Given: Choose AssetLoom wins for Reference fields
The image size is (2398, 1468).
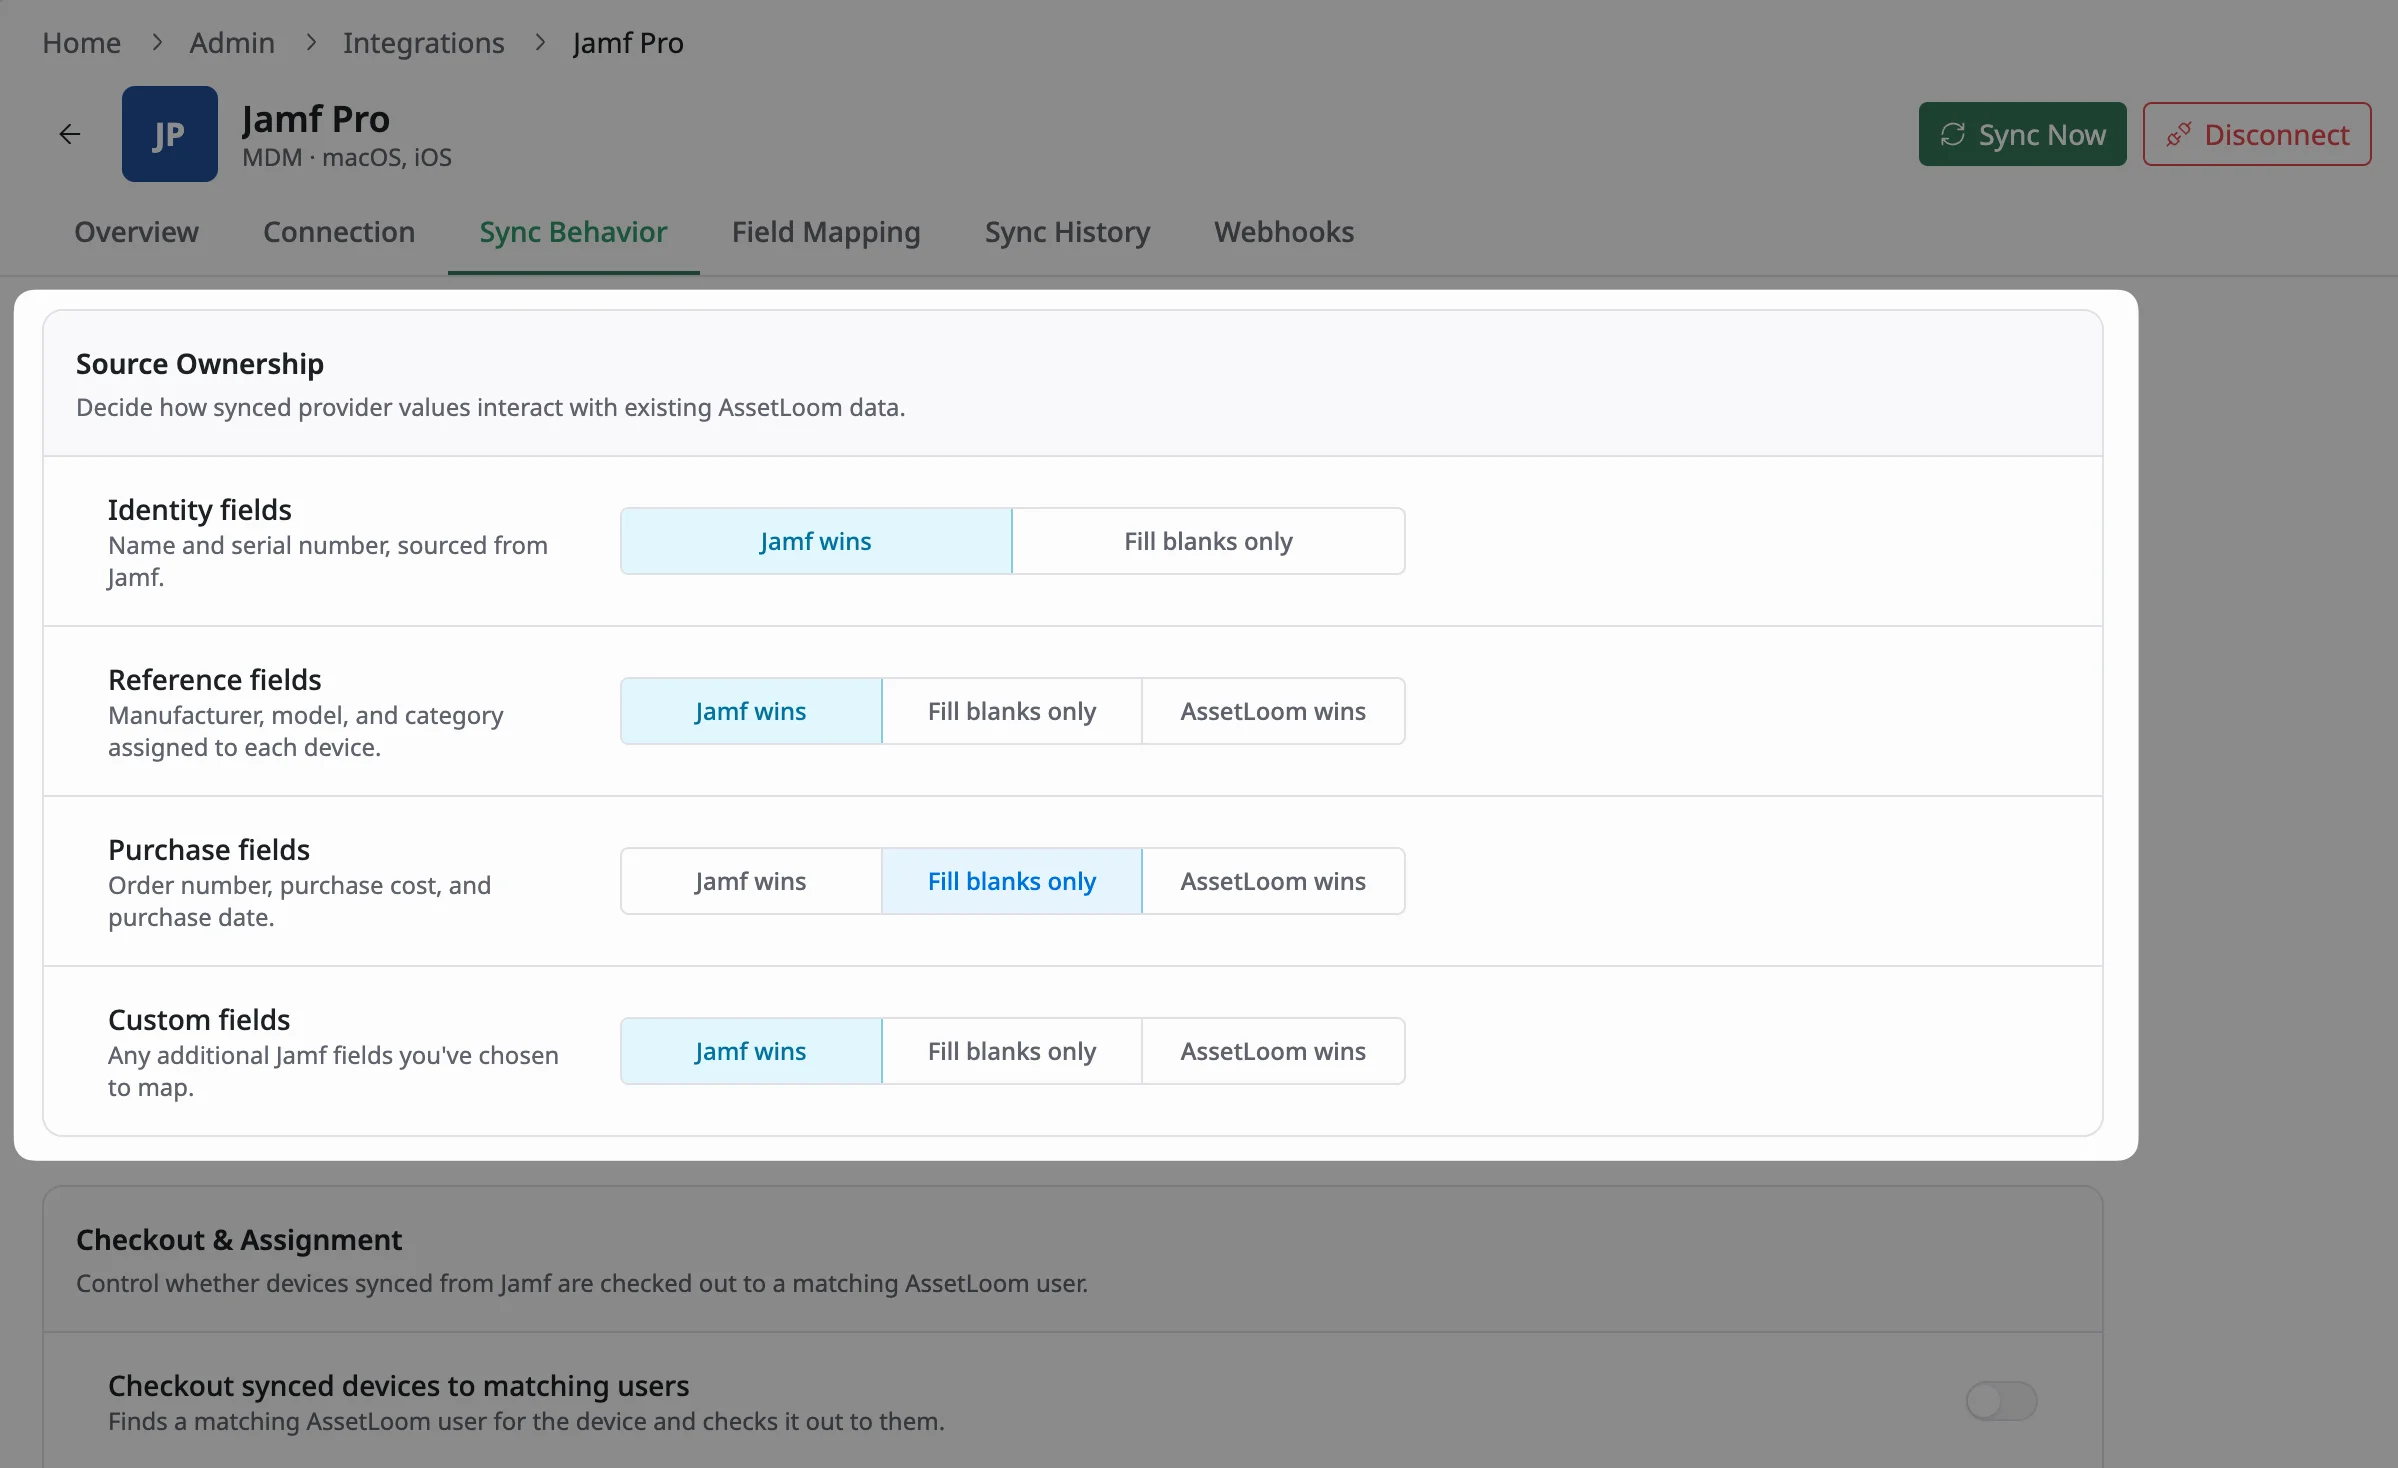Looking at the screenshot, I should click(x=1273, y=711).
